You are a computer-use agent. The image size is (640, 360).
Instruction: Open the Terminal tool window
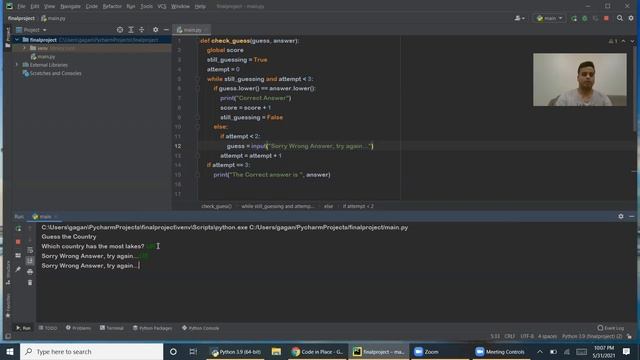(112, 328)
